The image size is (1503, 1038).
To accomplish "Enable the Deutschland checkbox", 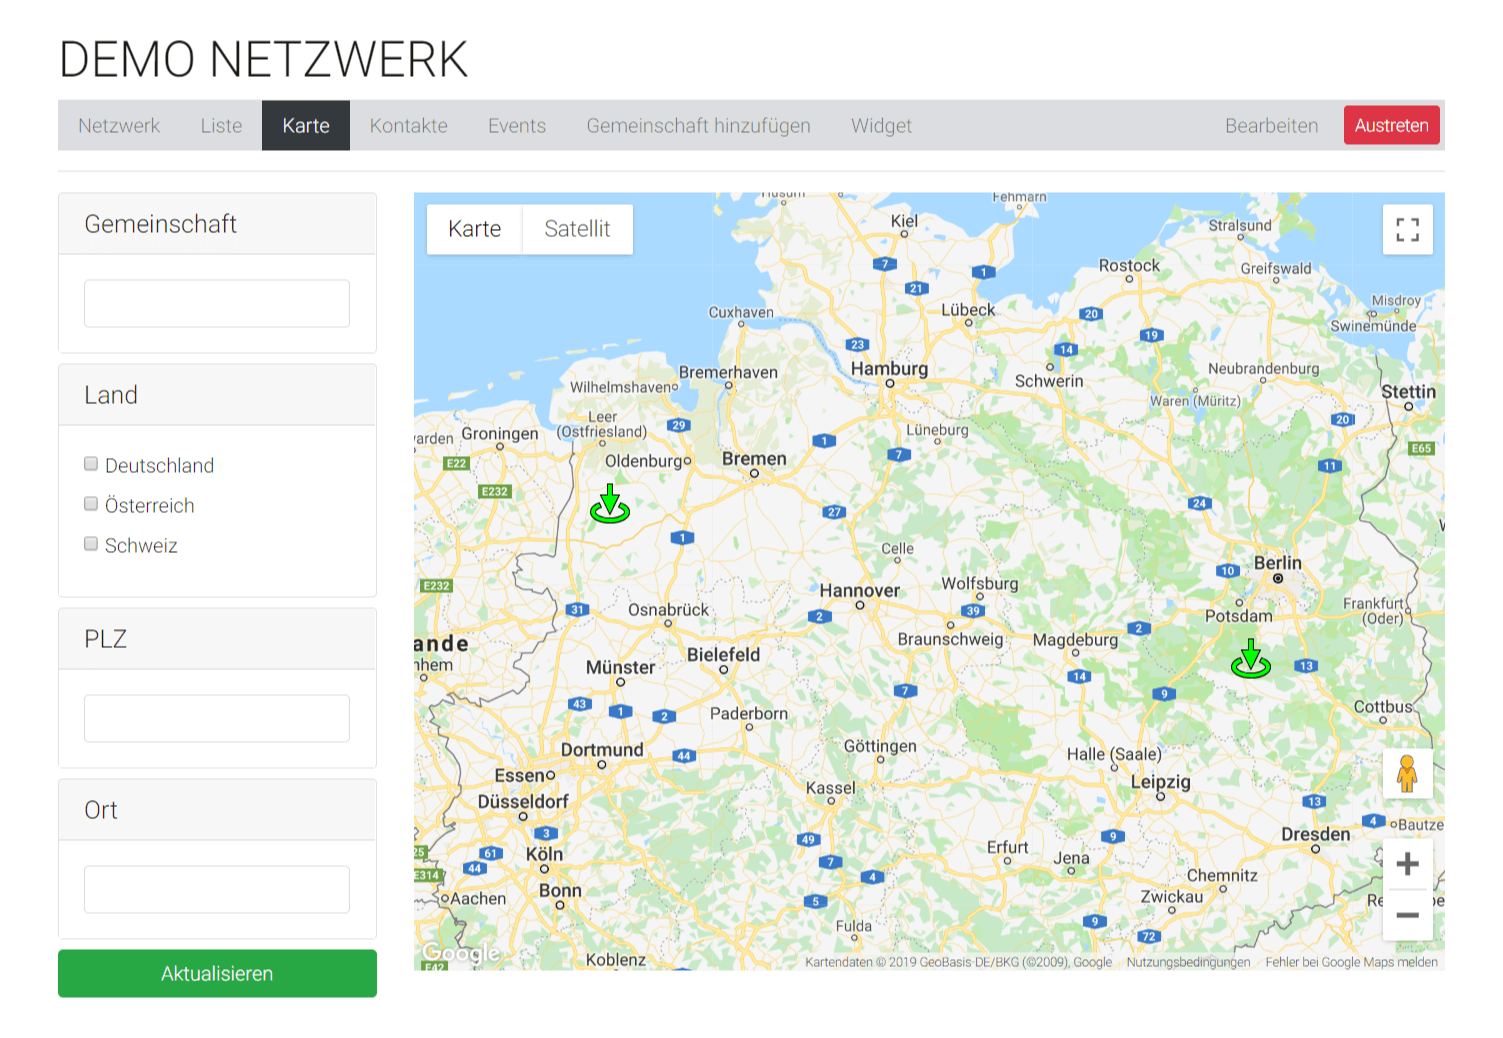I will coord(90,463).
